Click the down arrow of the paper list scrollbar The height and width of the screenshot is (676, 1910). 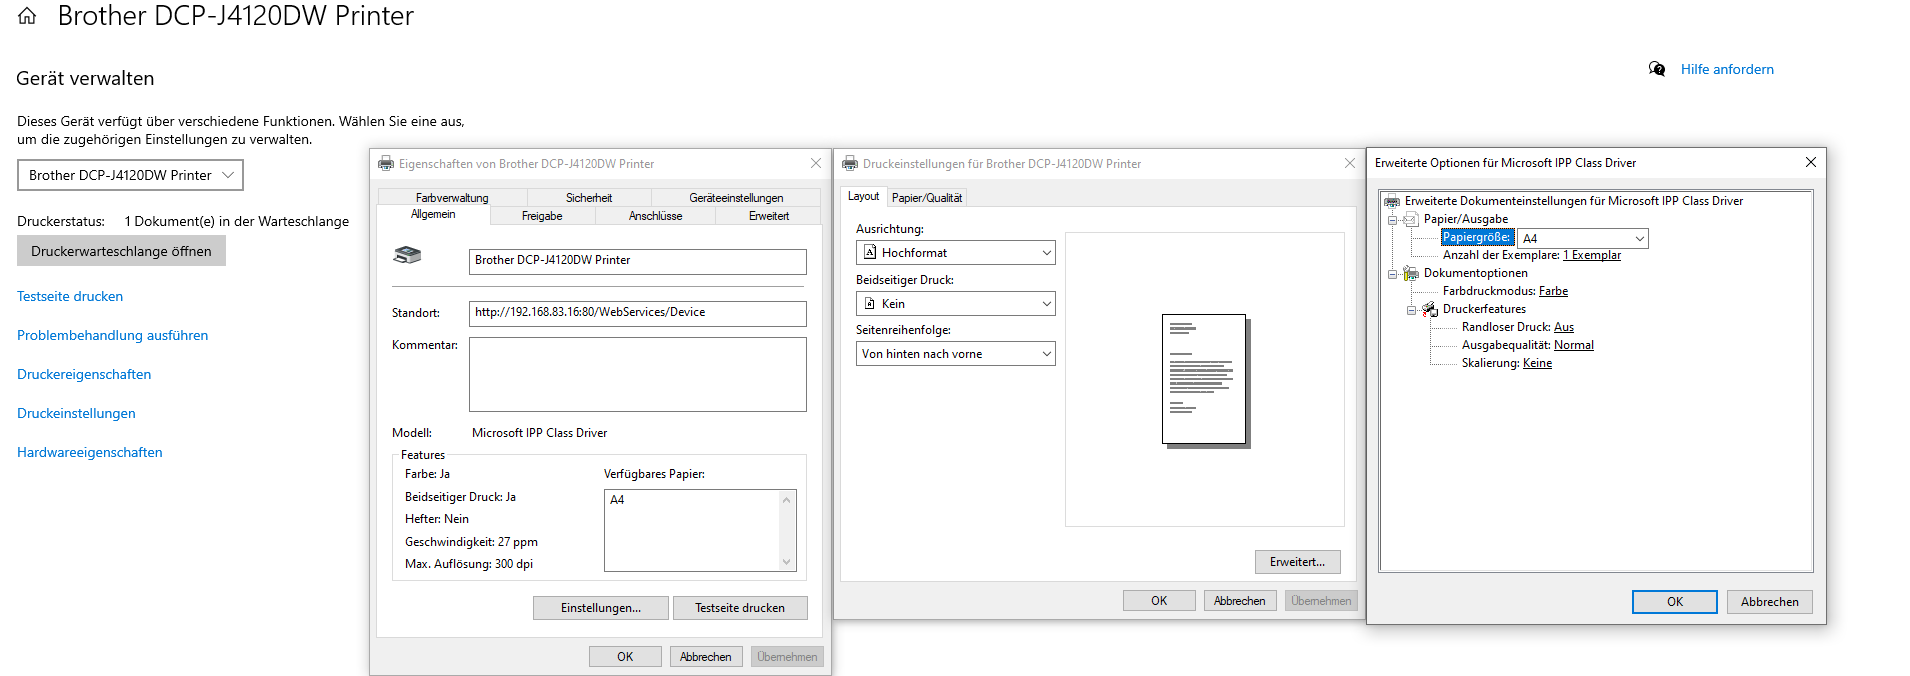click(787, 562)
